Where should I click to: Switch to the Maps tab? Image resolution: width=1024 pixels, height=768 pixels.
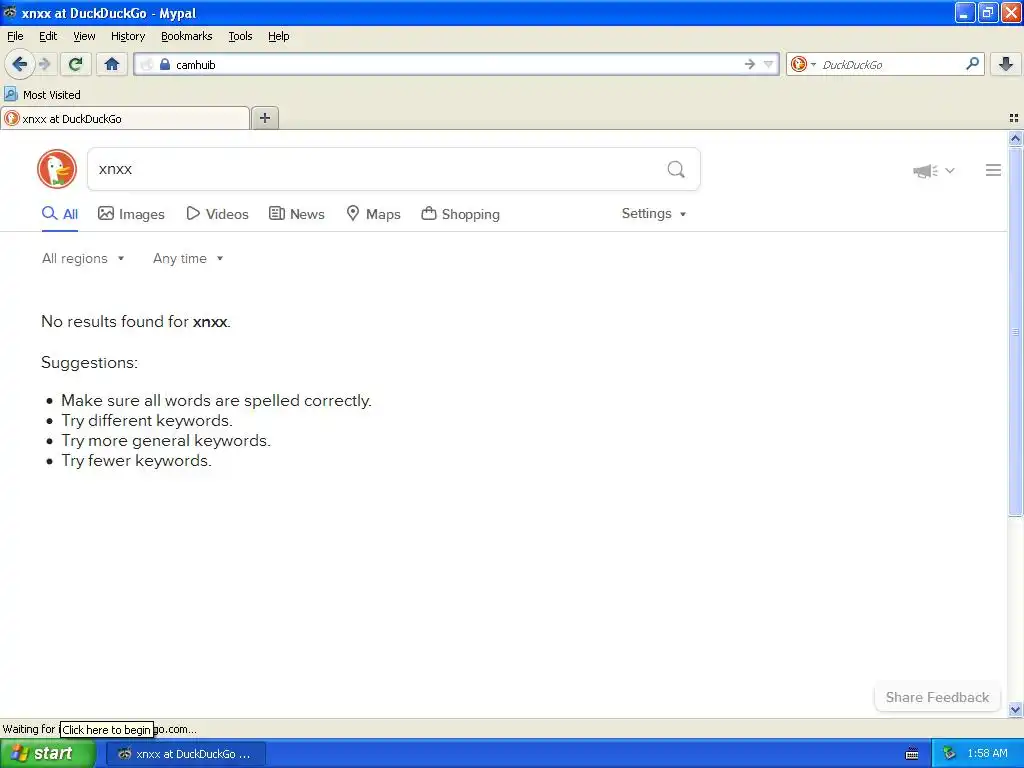click(374, 214)
